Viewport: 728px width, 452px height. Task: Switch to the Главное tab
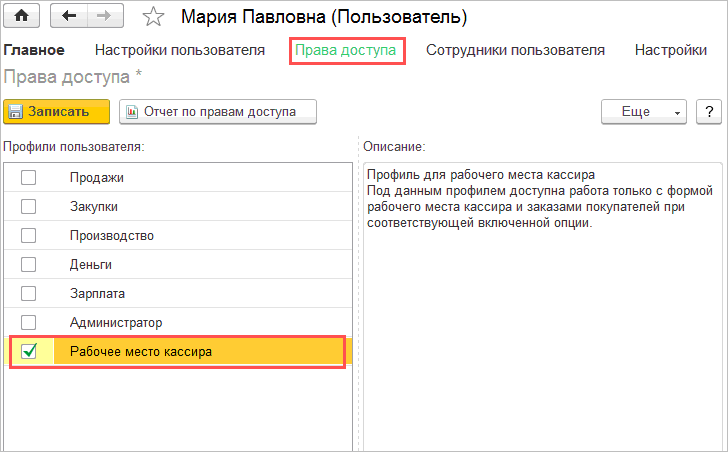tap(33, 50)
